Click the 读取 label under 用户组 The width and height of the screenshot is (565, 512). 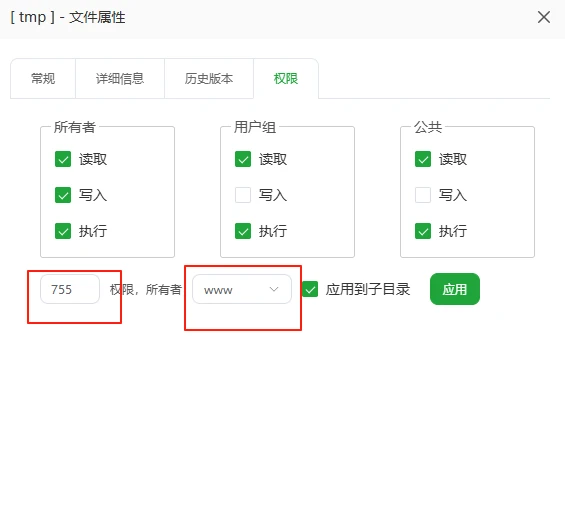[x=273, y=159]
